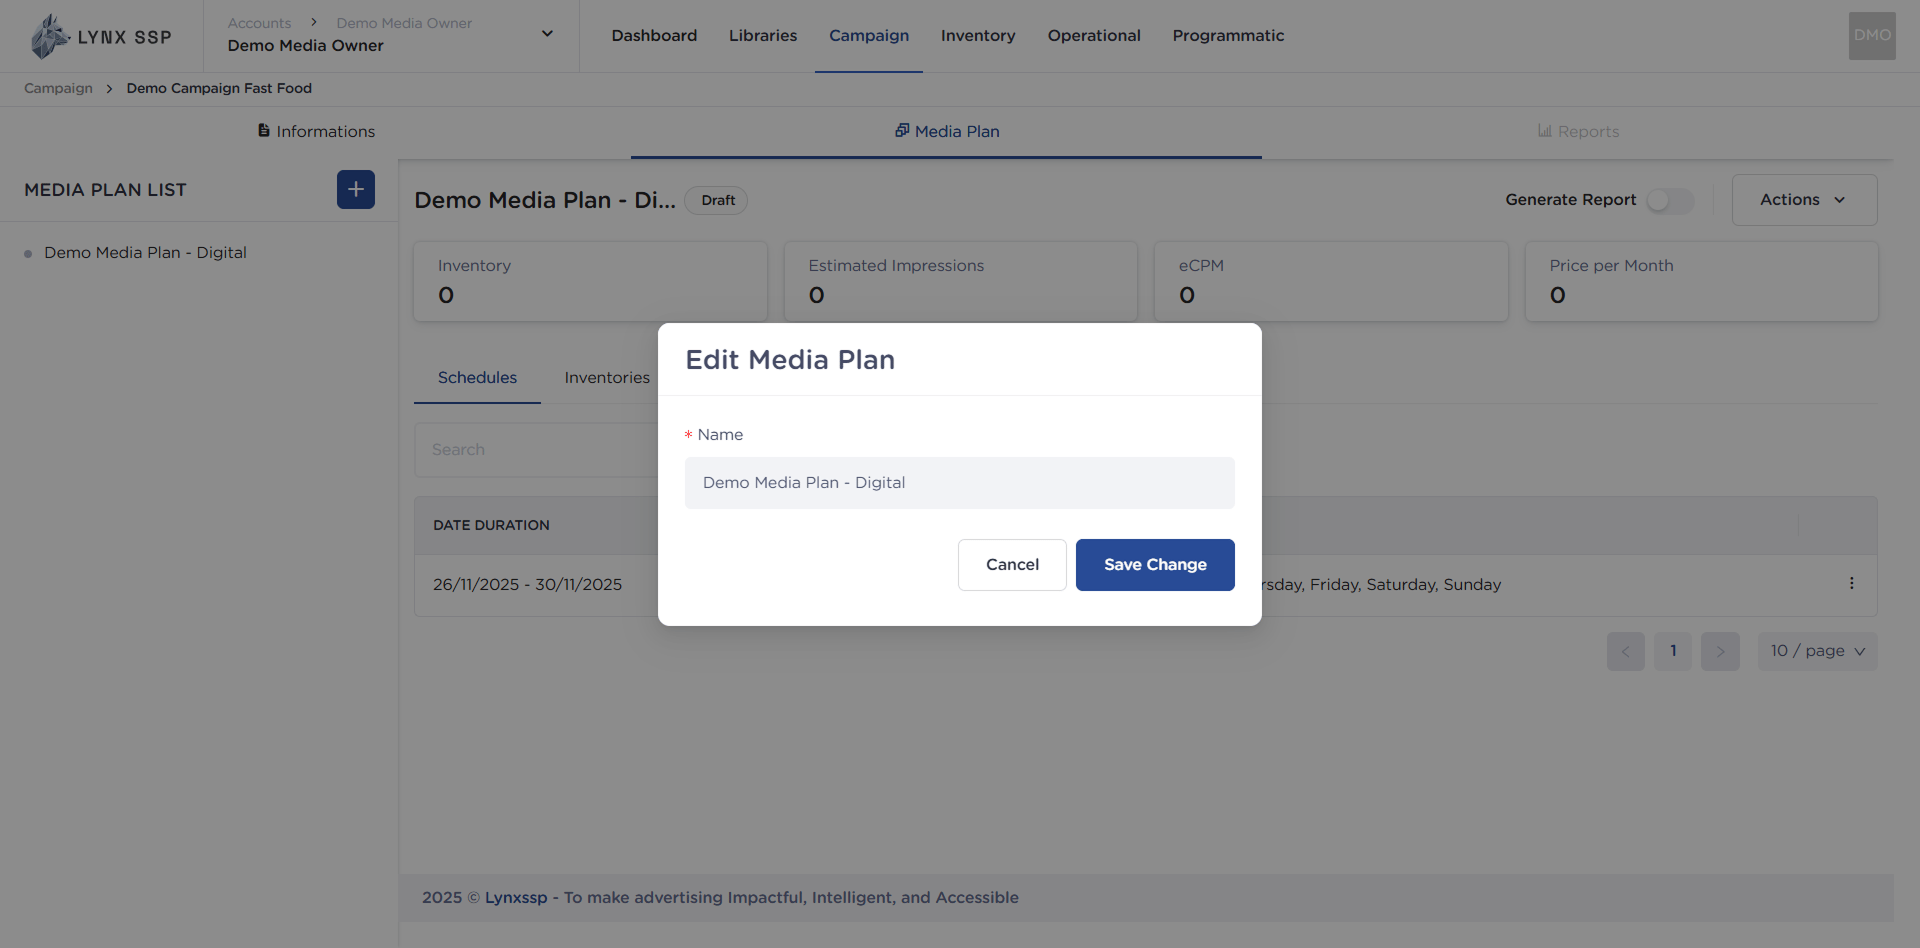Screen dimensions: 1920x948
Task: Click the DATE DURATION column header
Action: click(491, 525)
